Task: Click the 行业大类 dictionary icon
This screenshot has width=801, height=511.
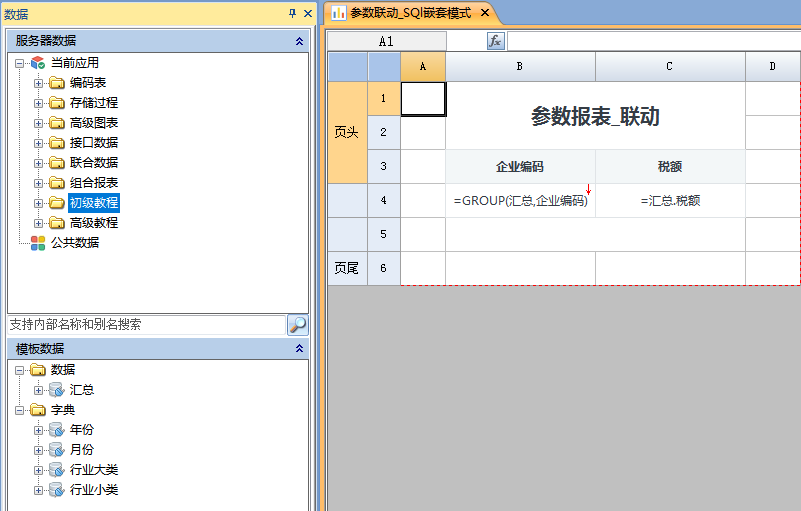Action: pyautogui.click(x=57, y=470)
